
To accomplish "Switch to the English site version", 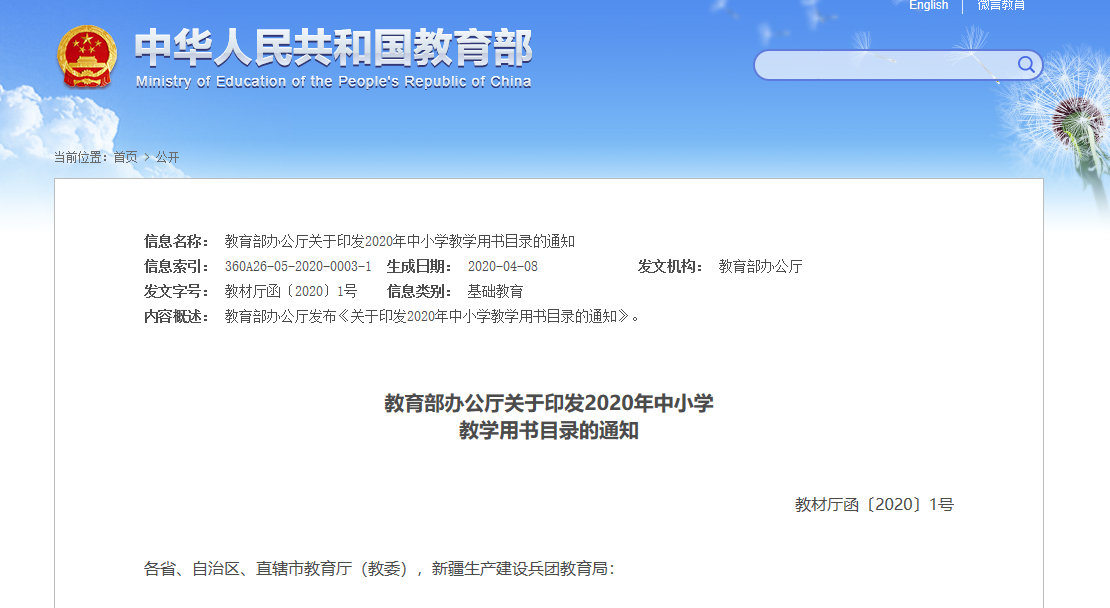I will tap(928, 6).
